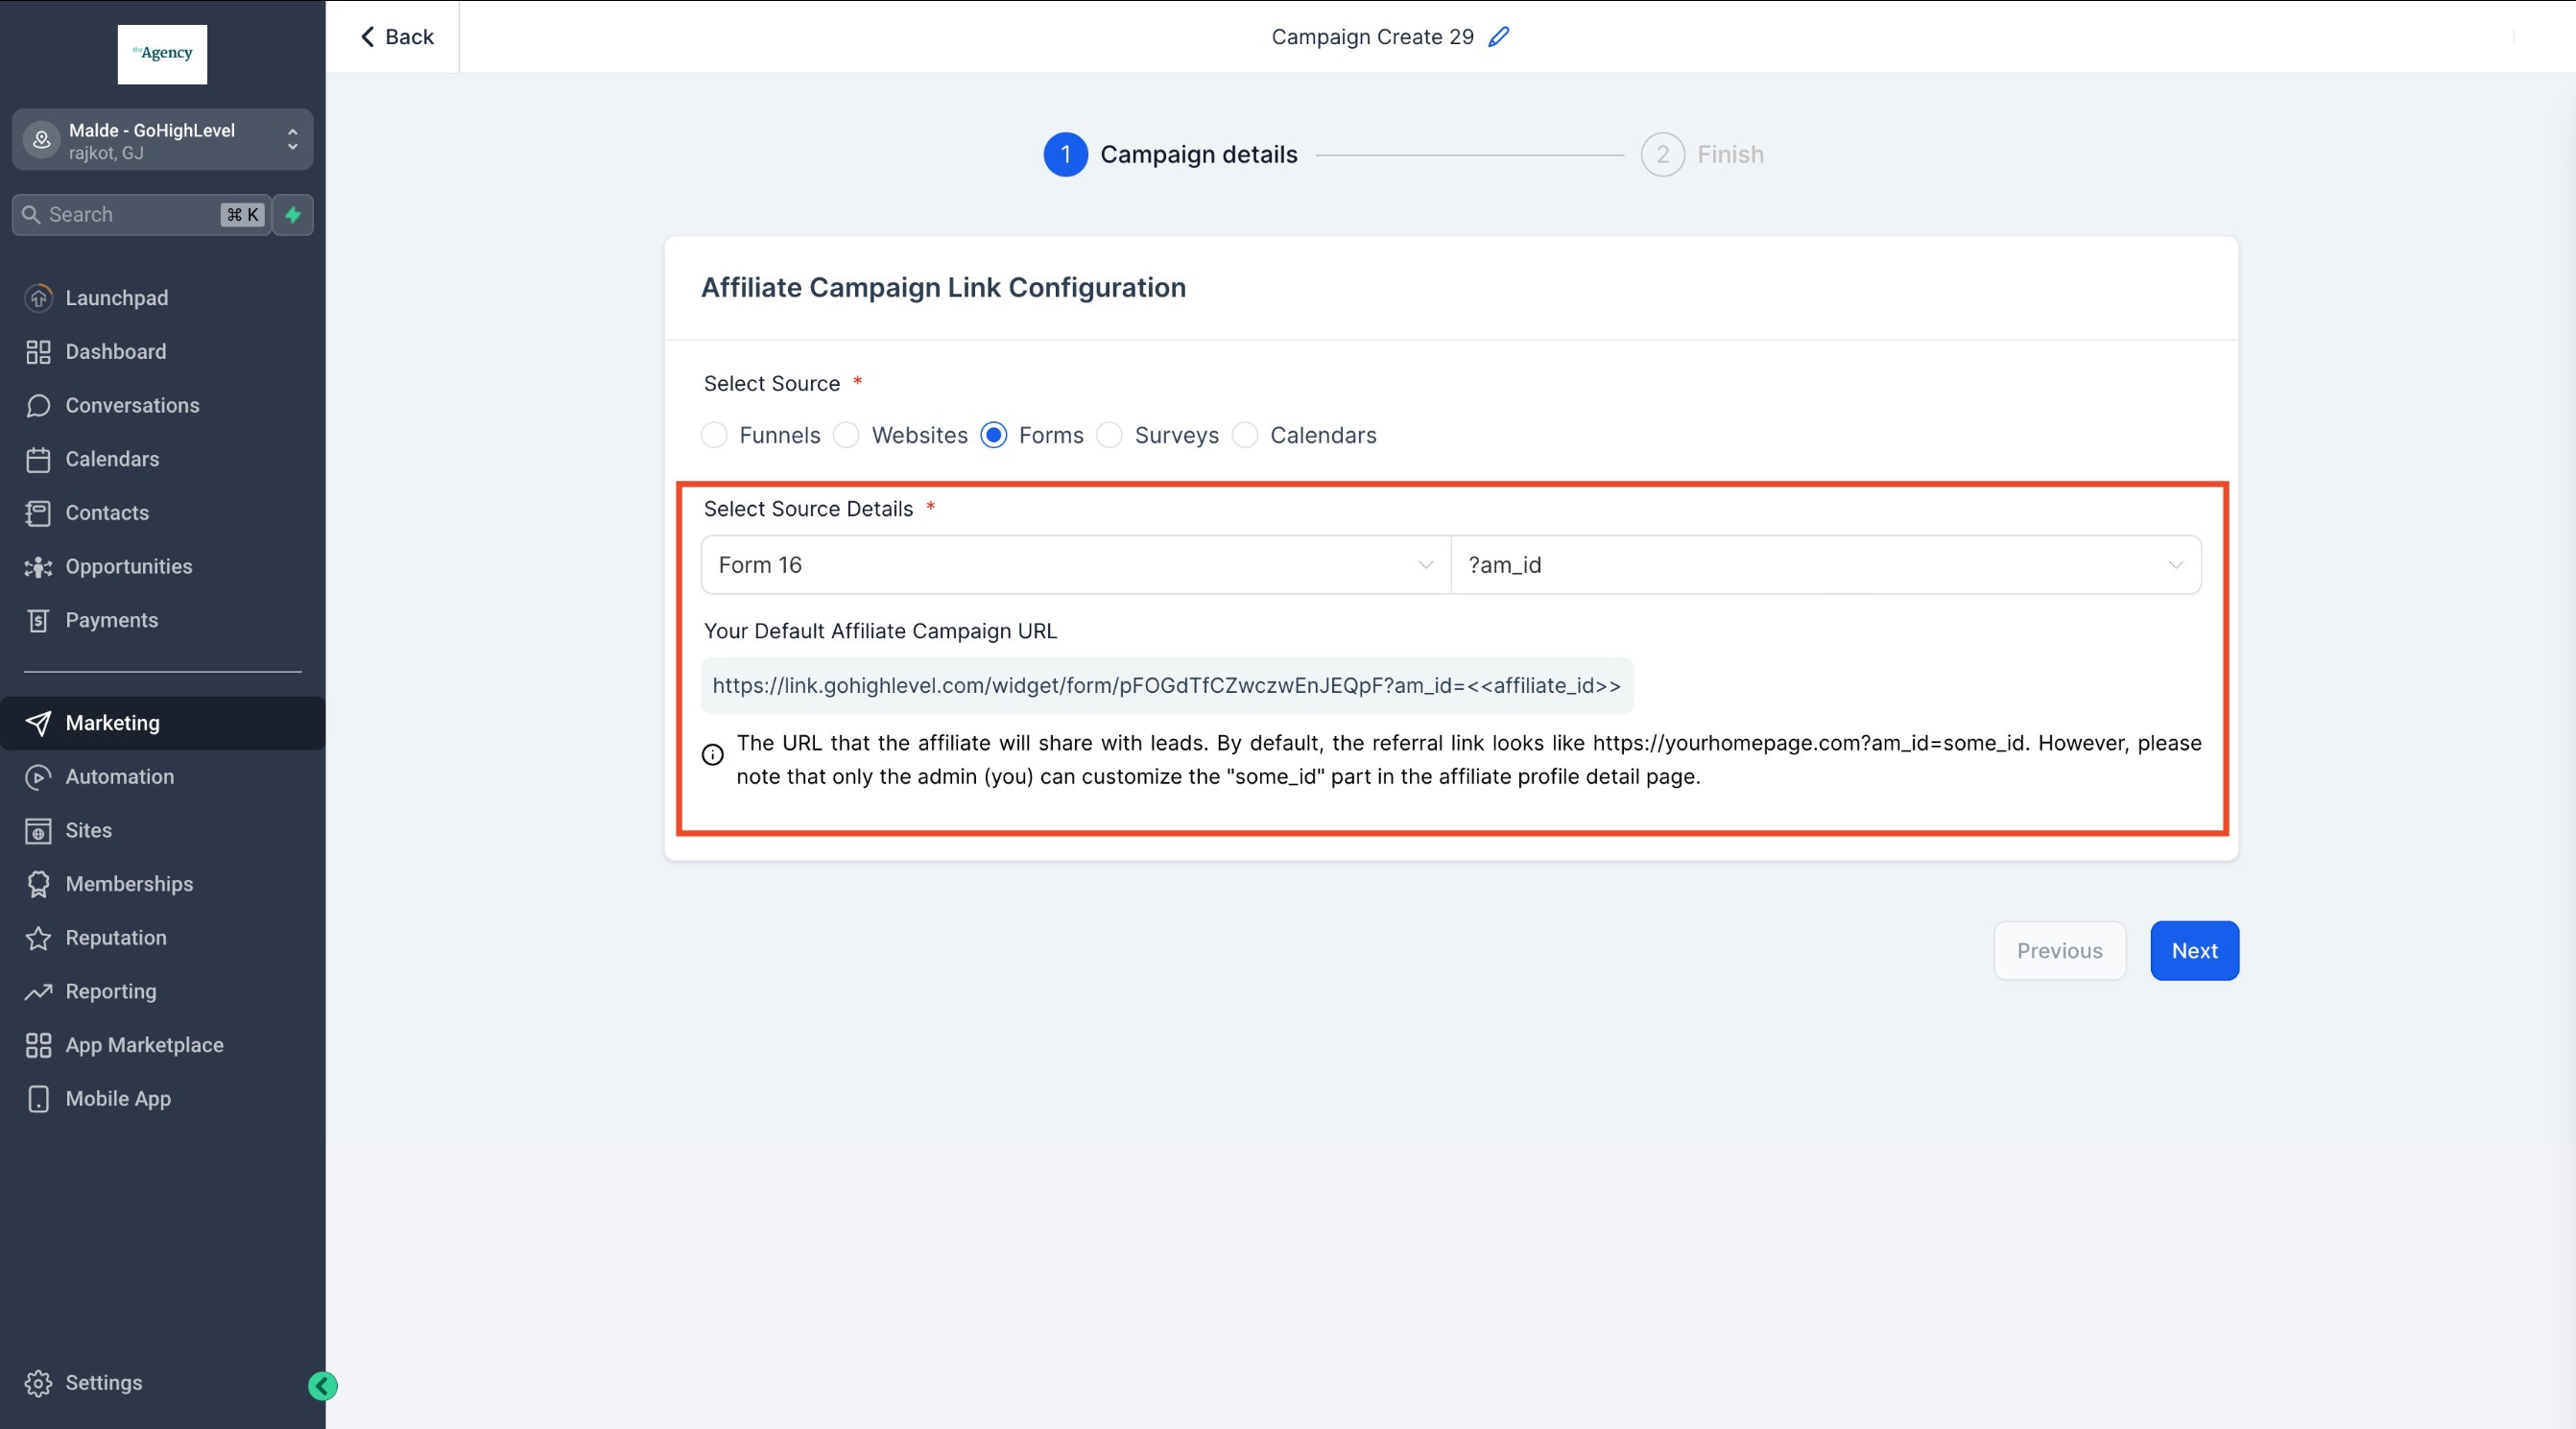The width and height of the screenshot is (2576, 1429).
Task: Go Back using the top-left link
Action: pos(397,37)
